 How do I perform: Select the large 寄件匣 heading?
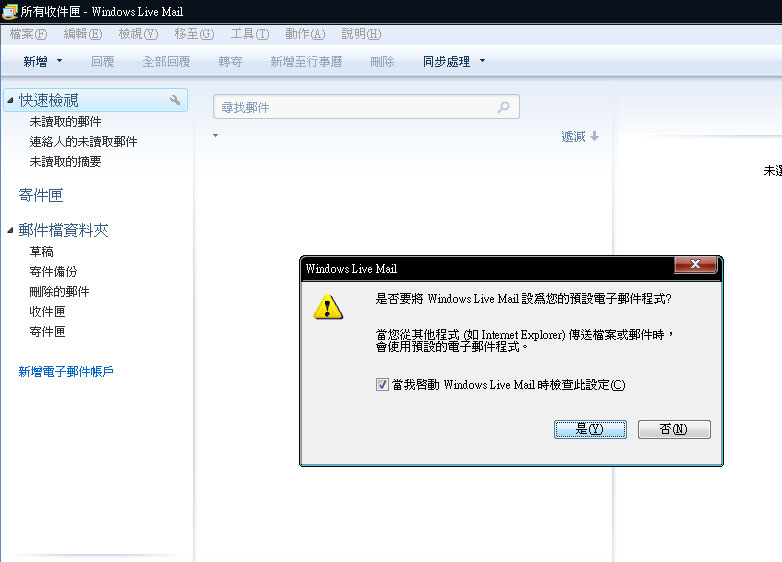[x=41, y=195]
